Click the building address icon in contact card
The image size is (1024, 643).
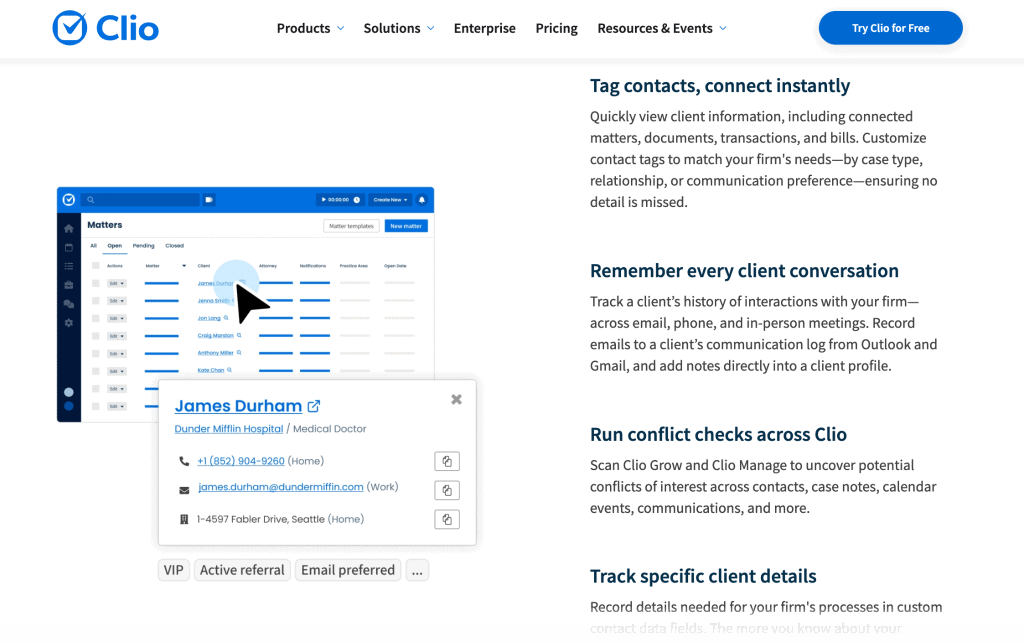point(184,520)
